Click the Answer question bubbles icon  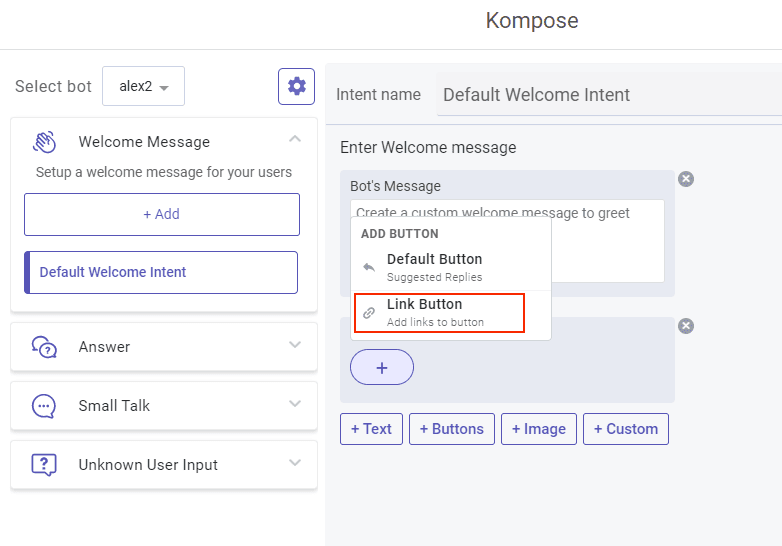[44, 347]
